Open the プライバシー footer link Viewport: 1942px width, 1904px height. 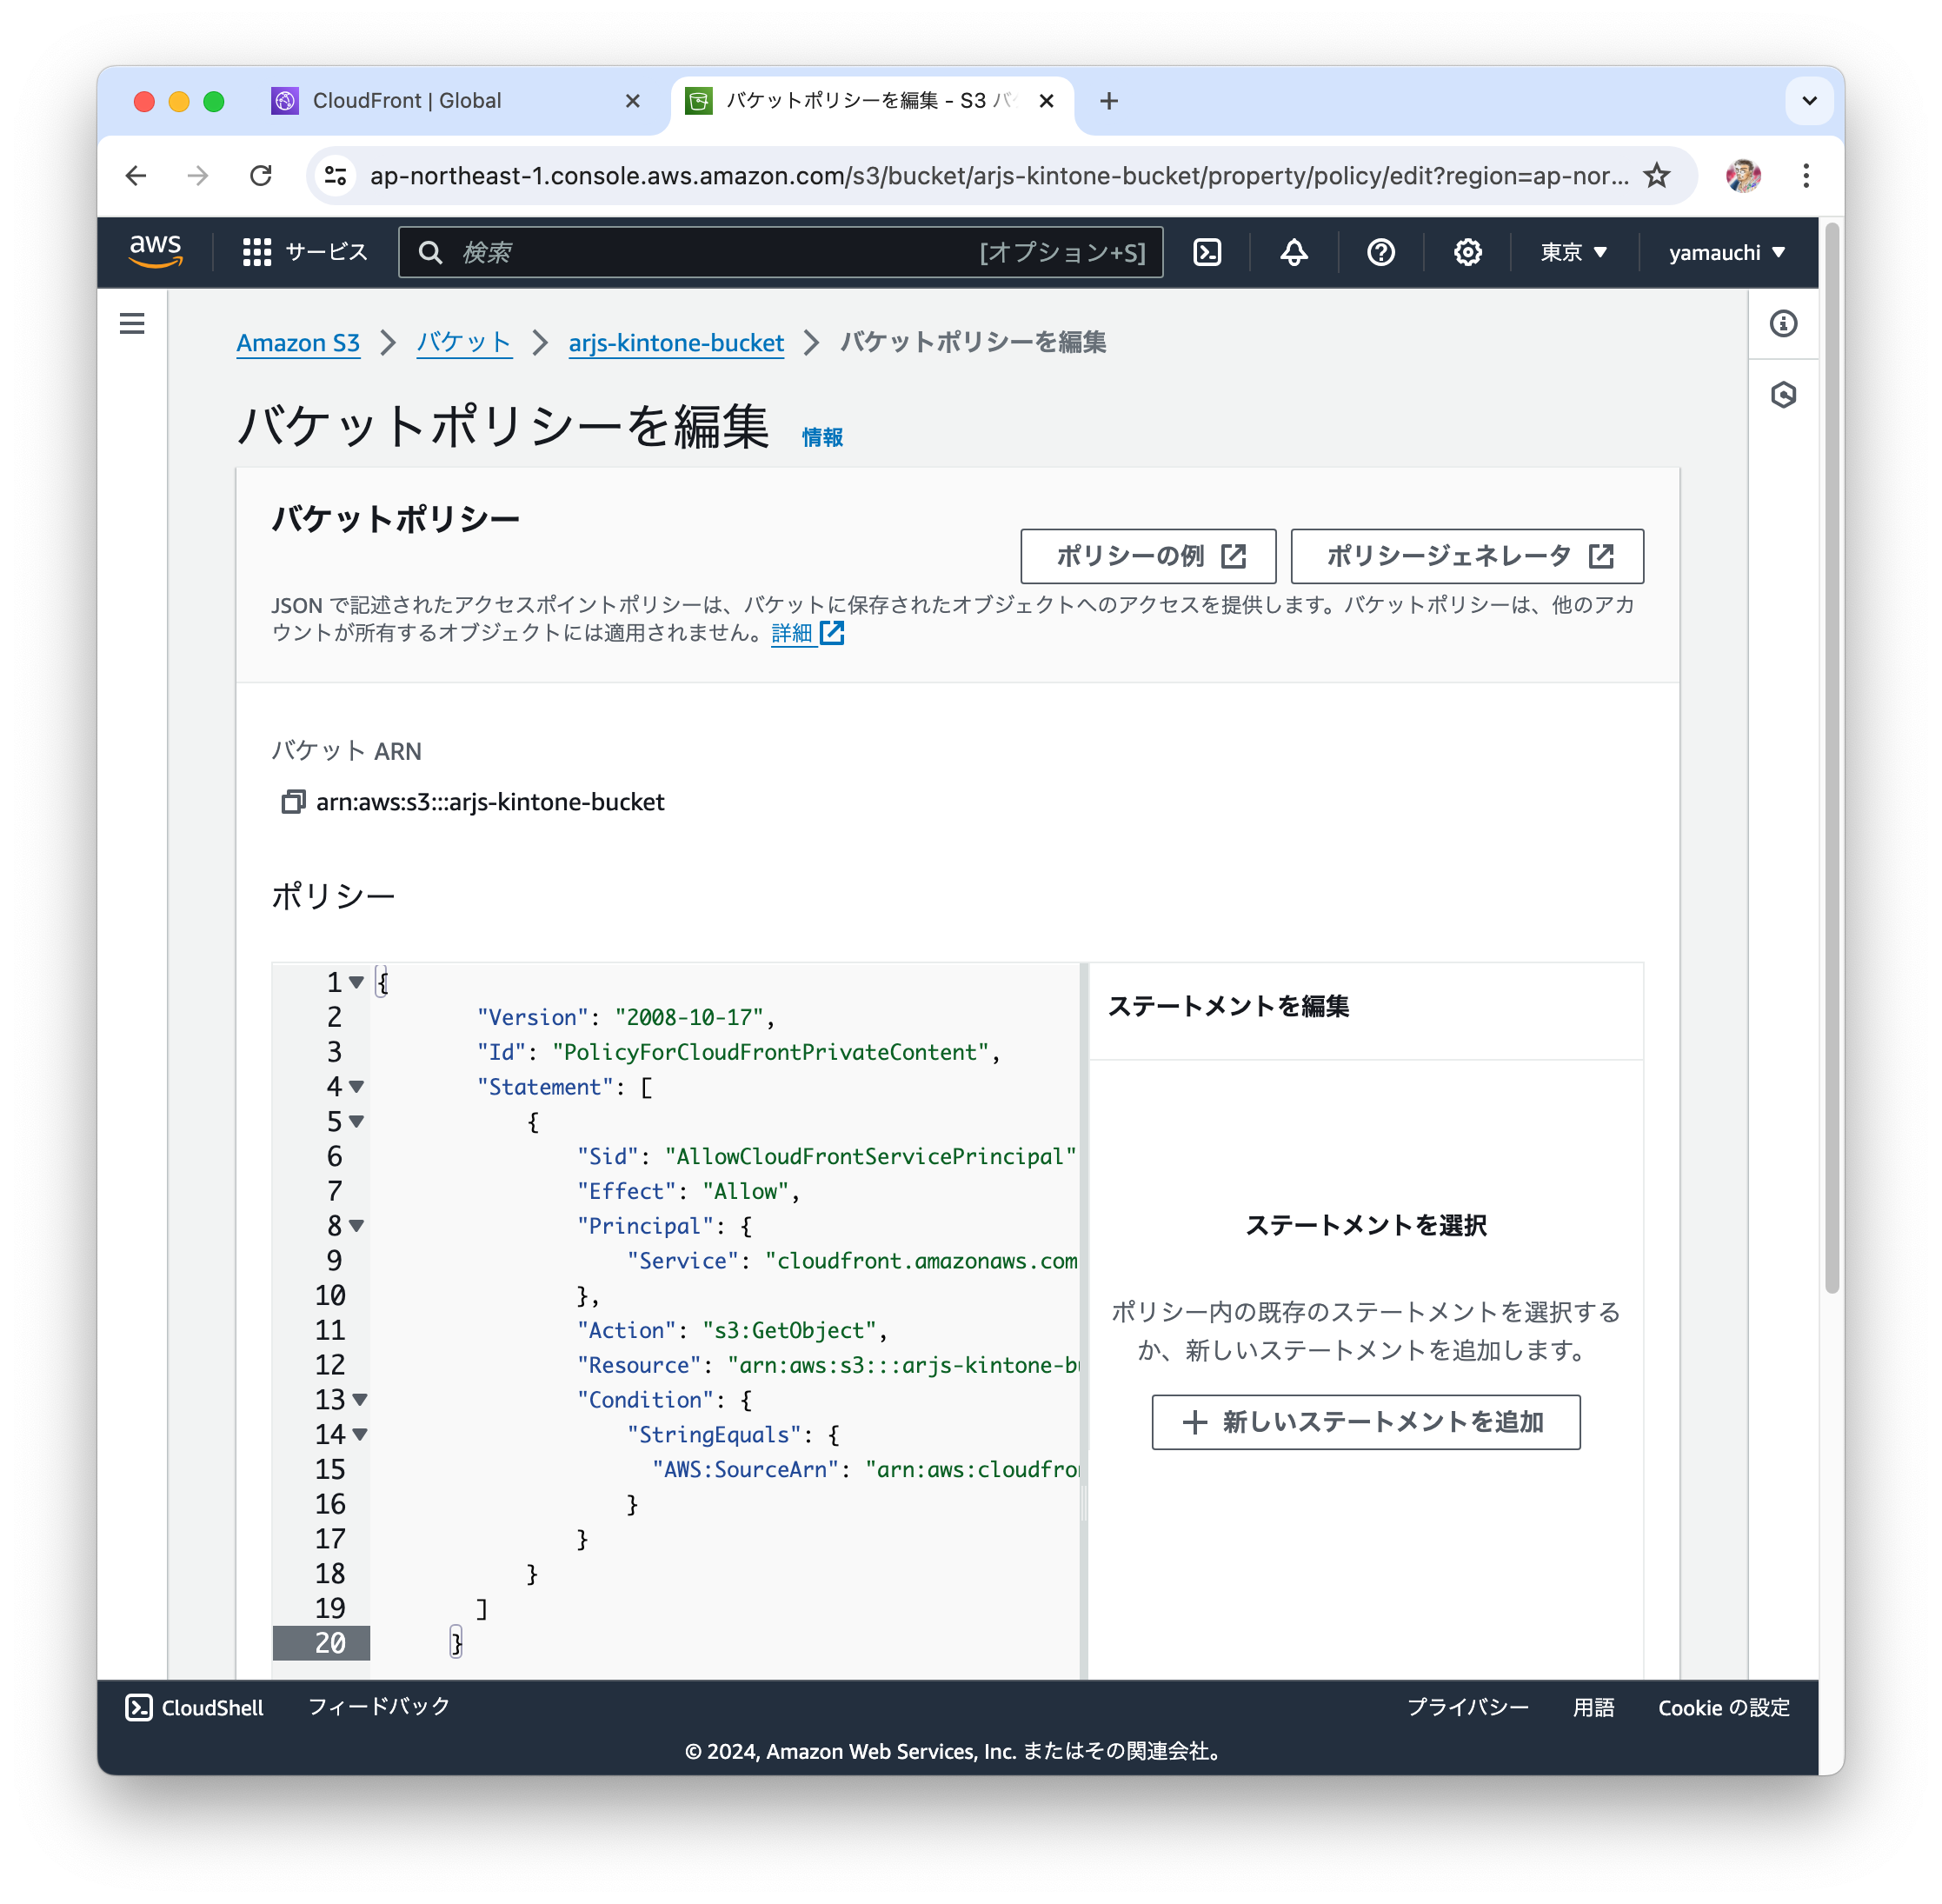point(1467,1707)
